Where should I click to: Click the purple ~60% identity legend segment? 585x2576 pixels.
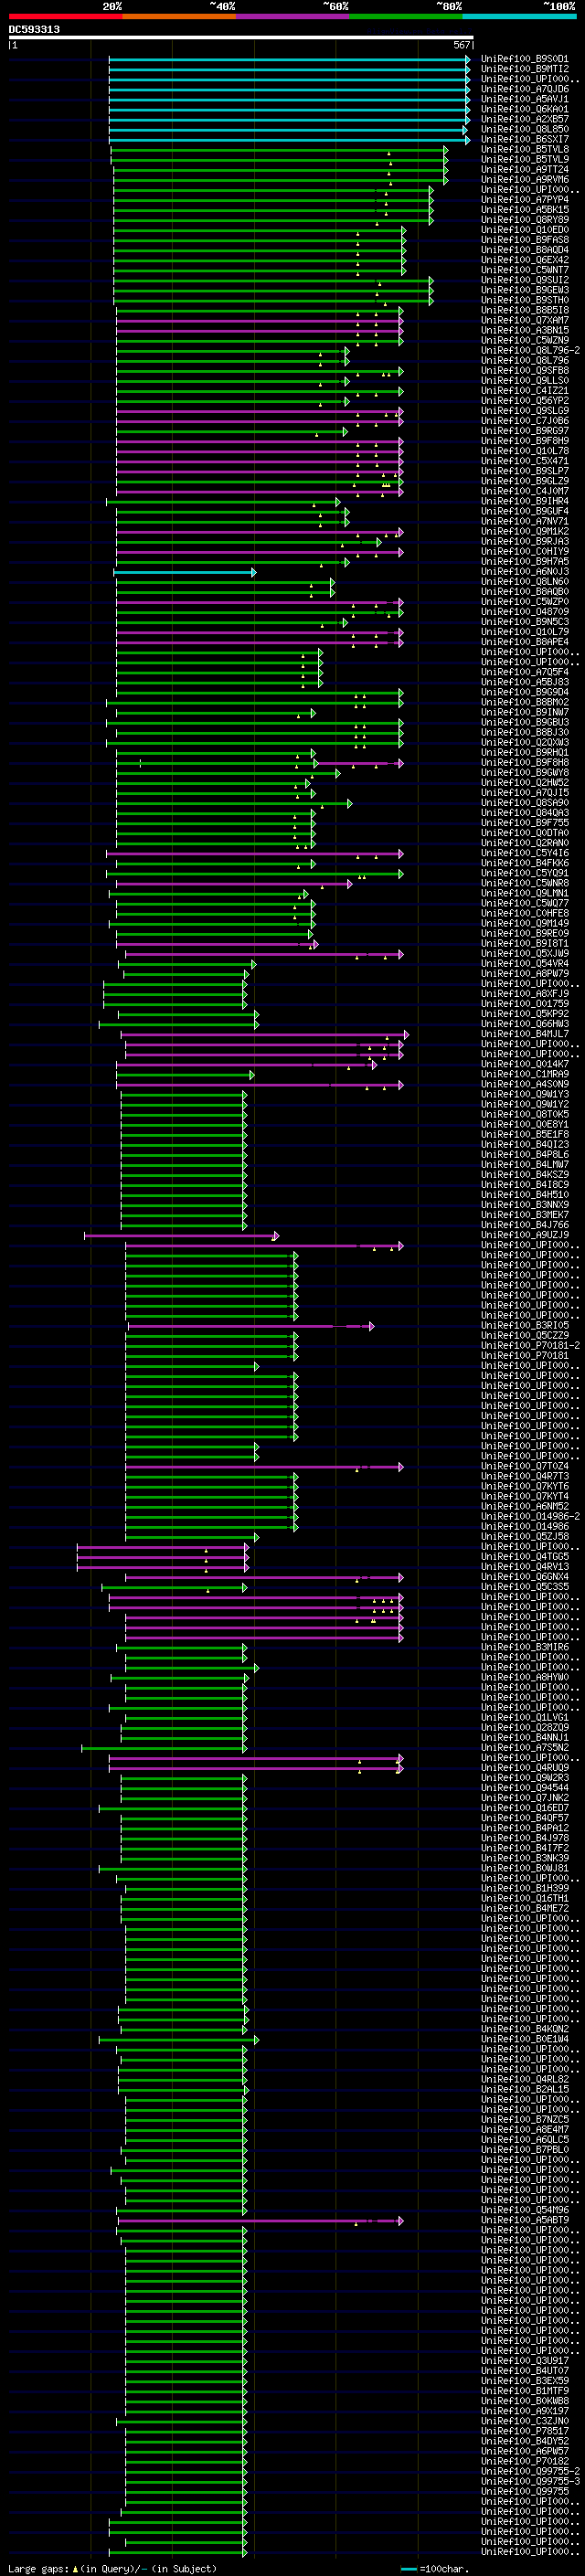tap(293, 16)
